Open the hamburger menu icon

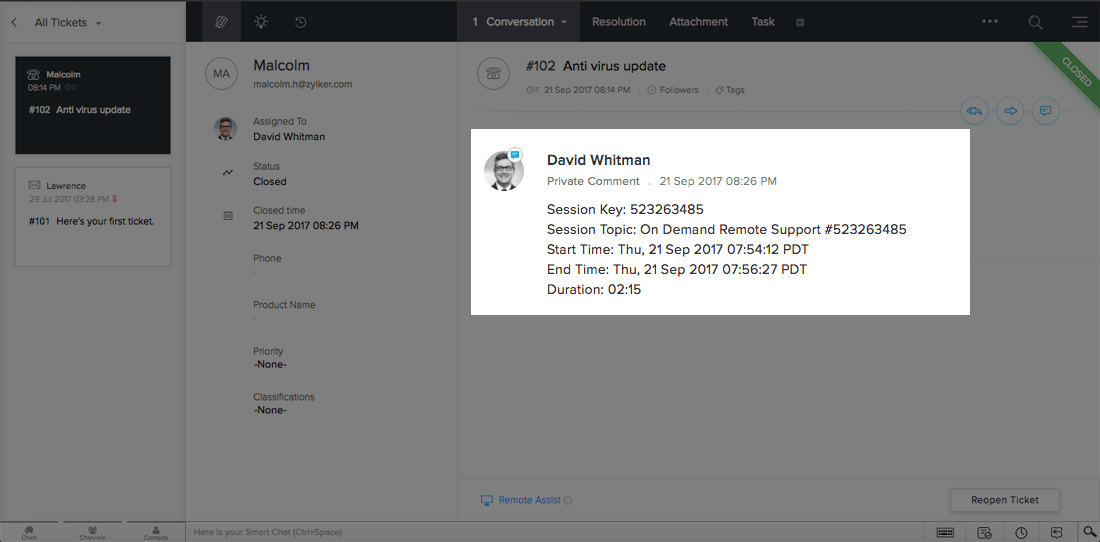pos(1079,21)
